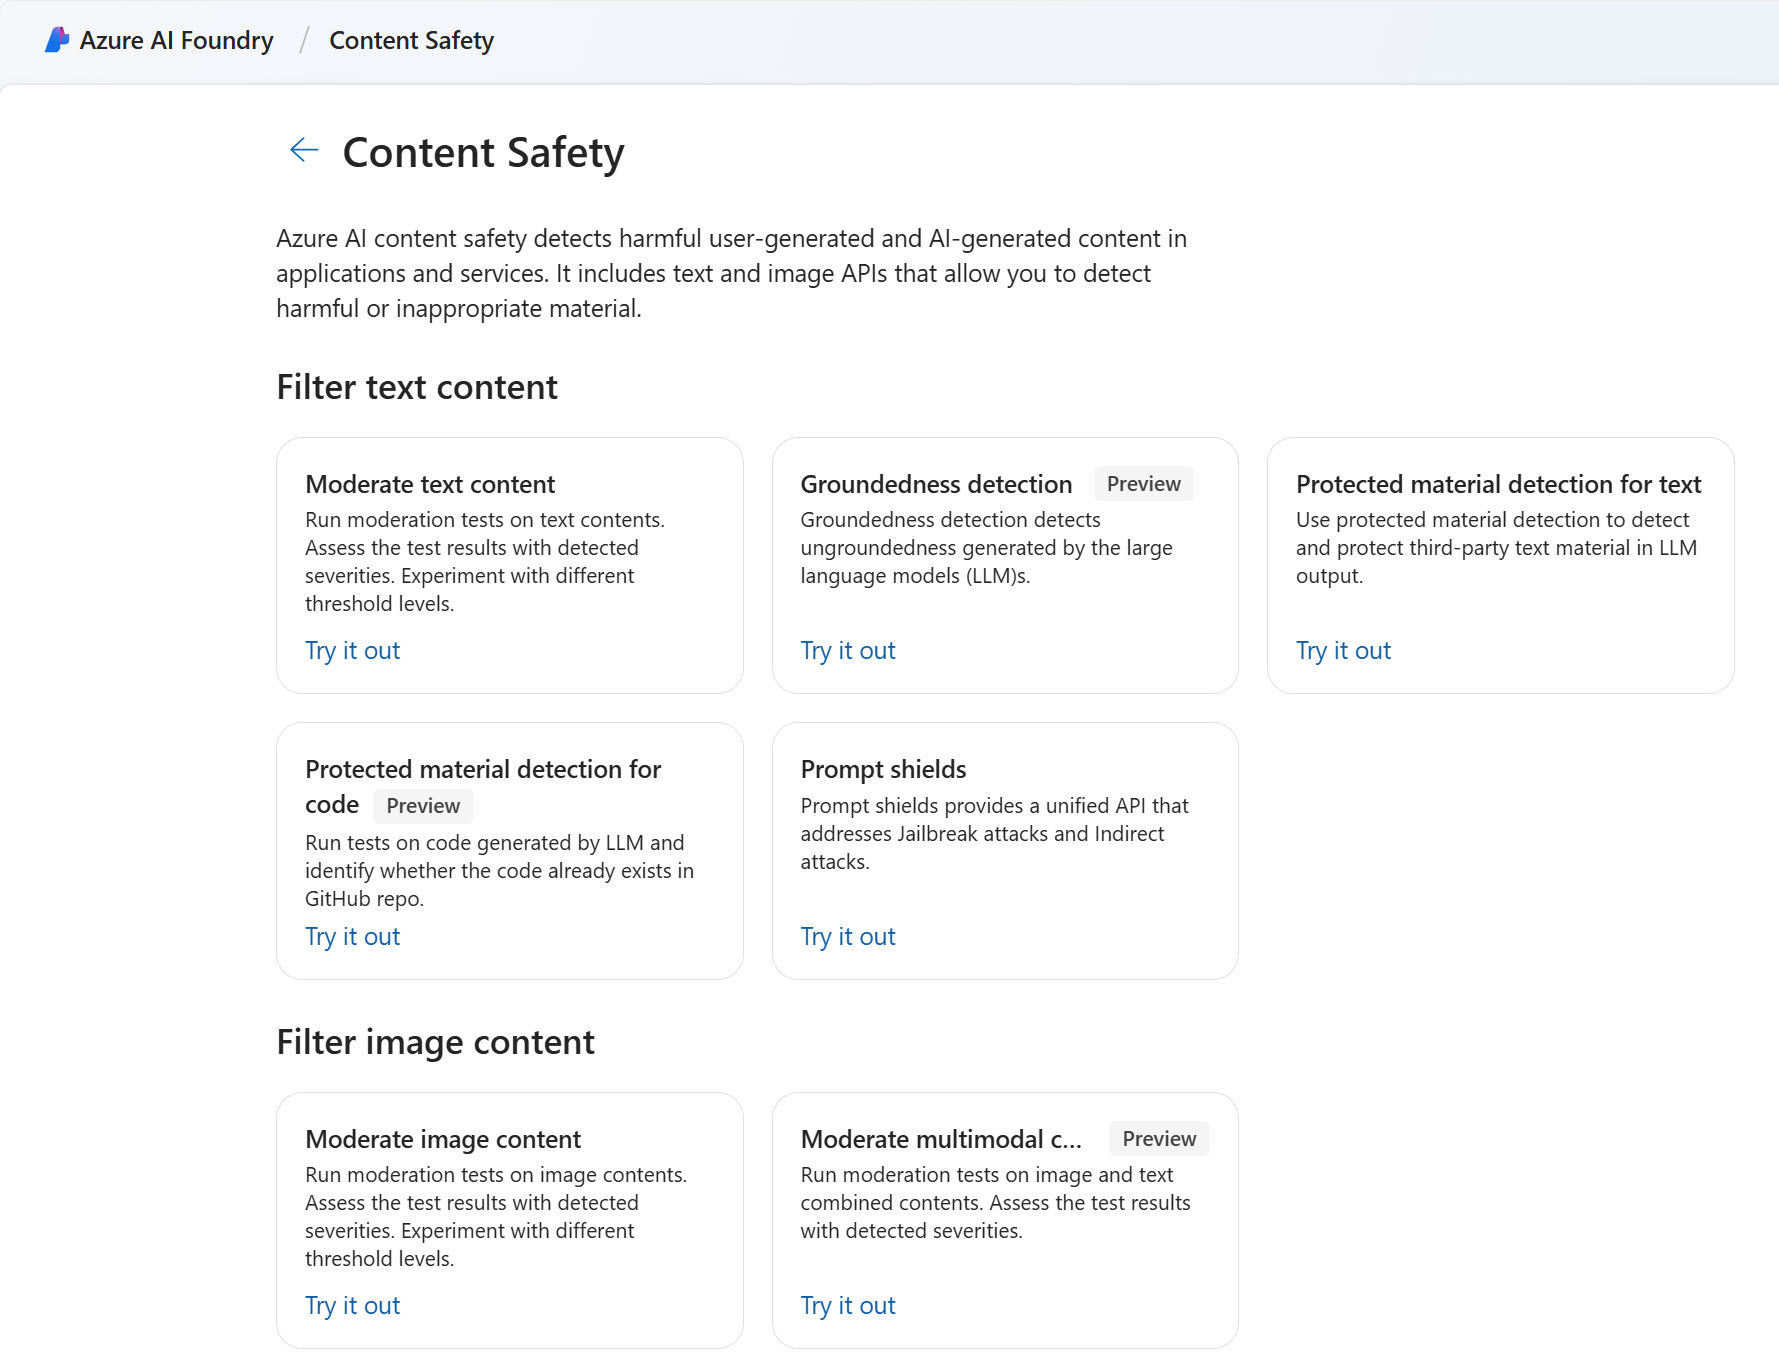Click Preview badge on Groundedness detection
This screenshot has height=1372, width=1779.
(x=1143, y=484)
